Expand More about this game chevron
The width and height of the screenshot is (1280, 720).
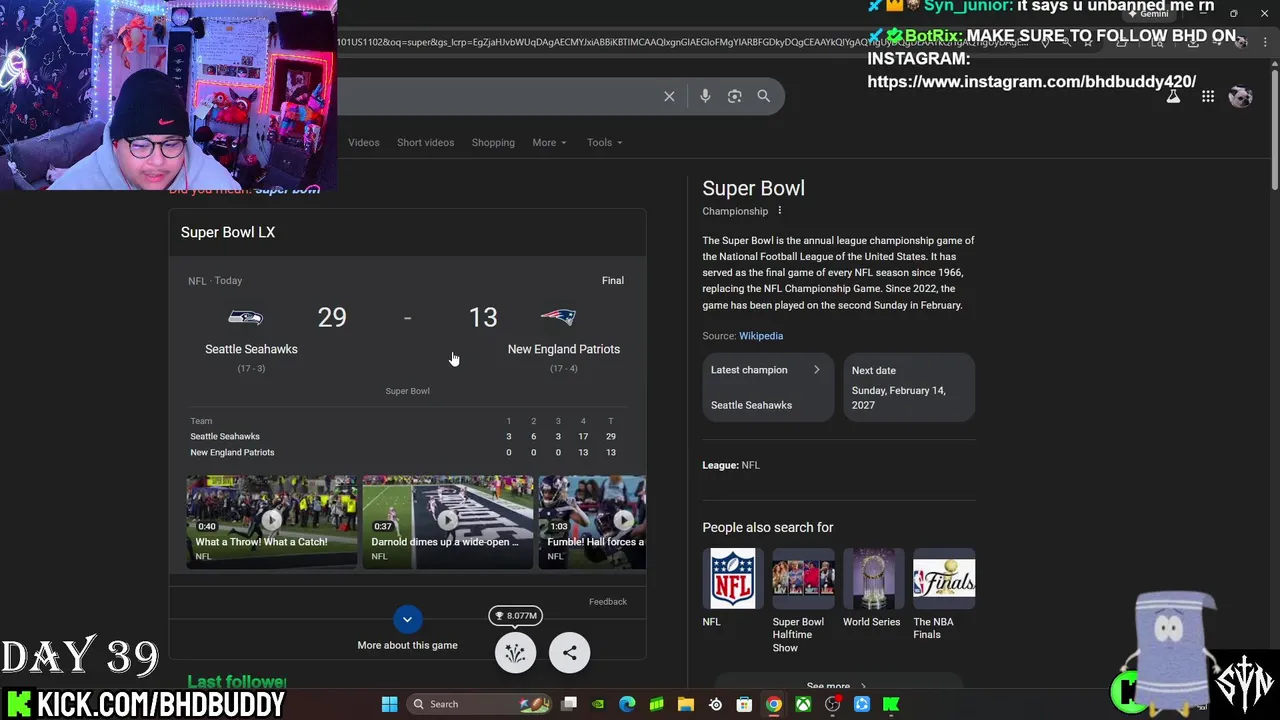tap(407, 619)
